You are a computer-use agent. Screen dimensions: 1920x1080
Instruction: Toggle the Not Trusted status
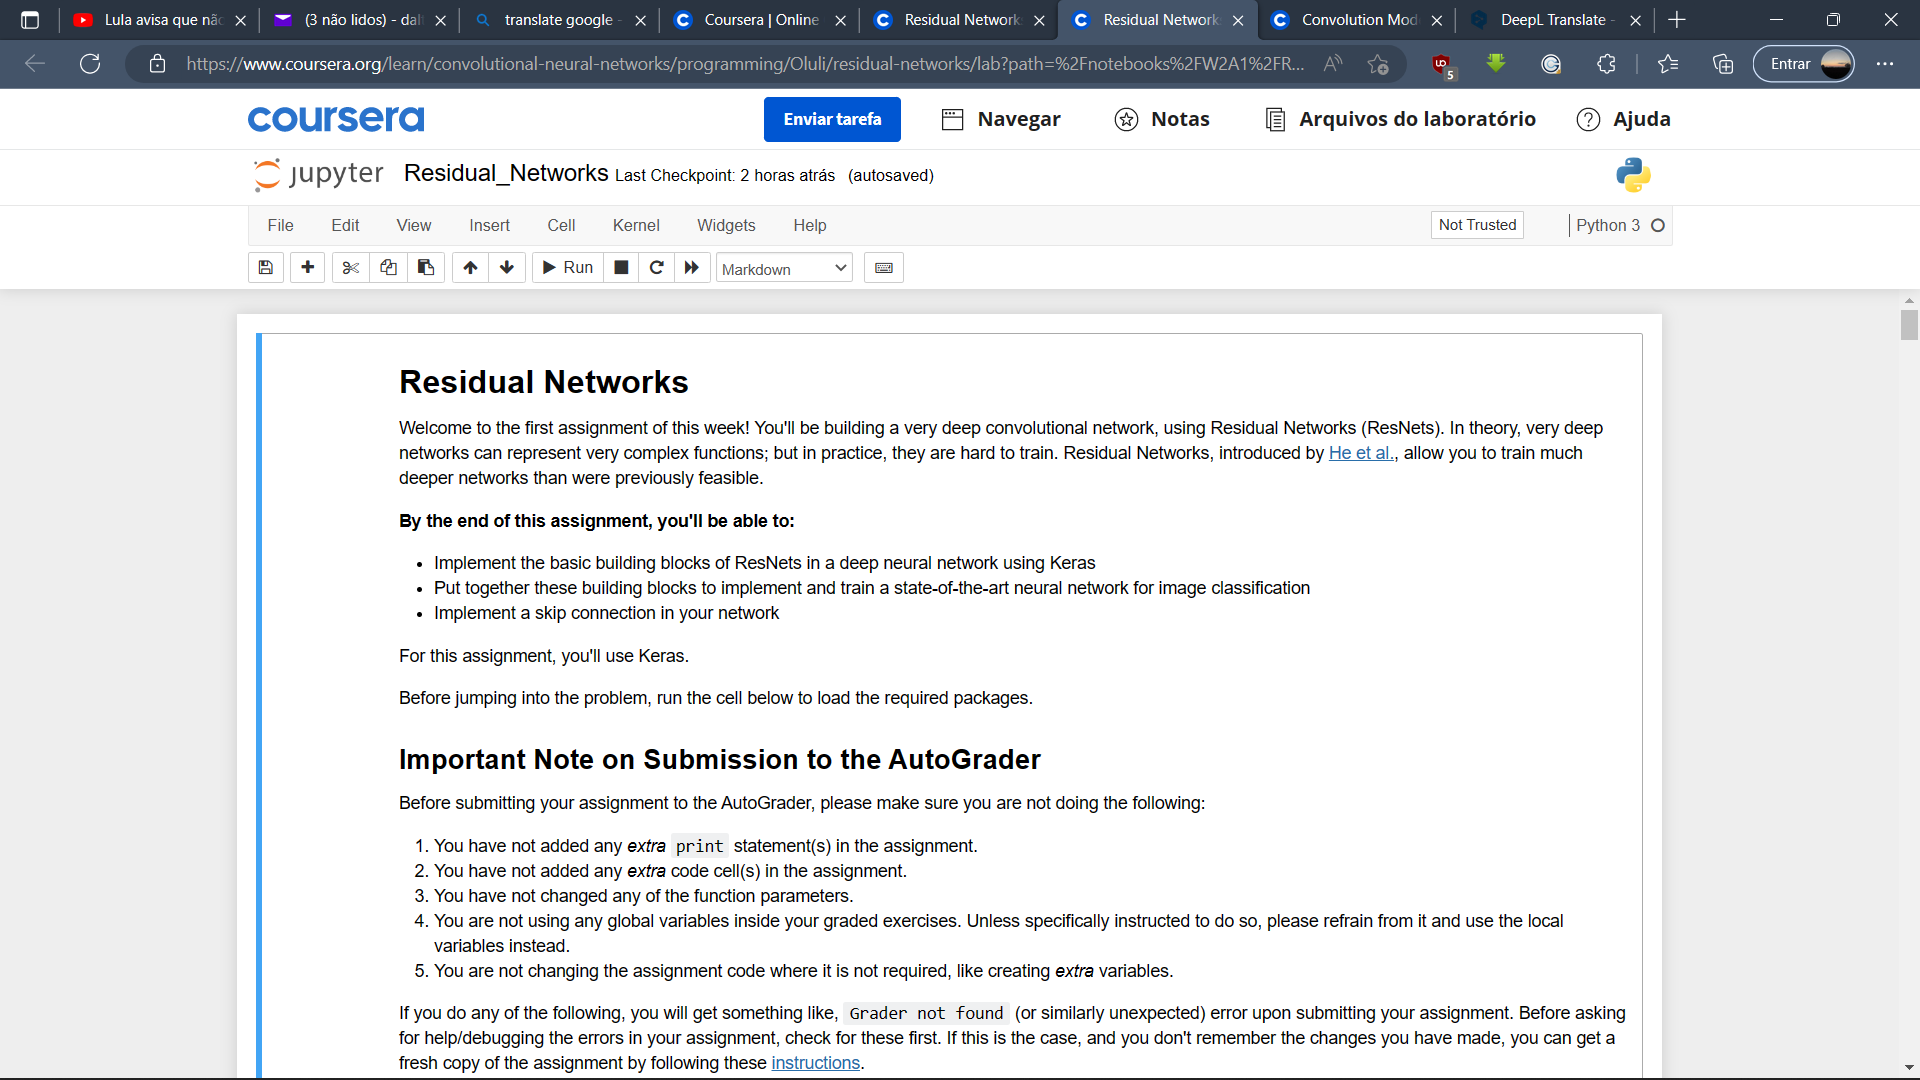(1477, 225)
